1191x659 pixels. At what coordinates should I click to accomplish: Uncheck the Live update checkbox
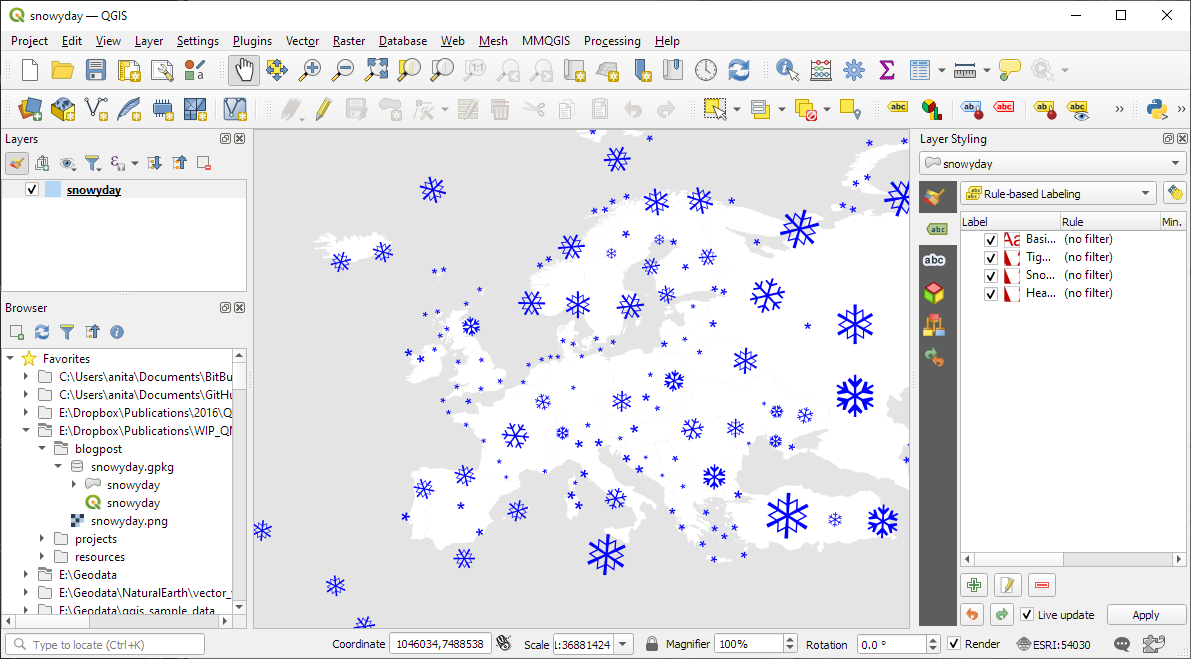coord(1027,615)
